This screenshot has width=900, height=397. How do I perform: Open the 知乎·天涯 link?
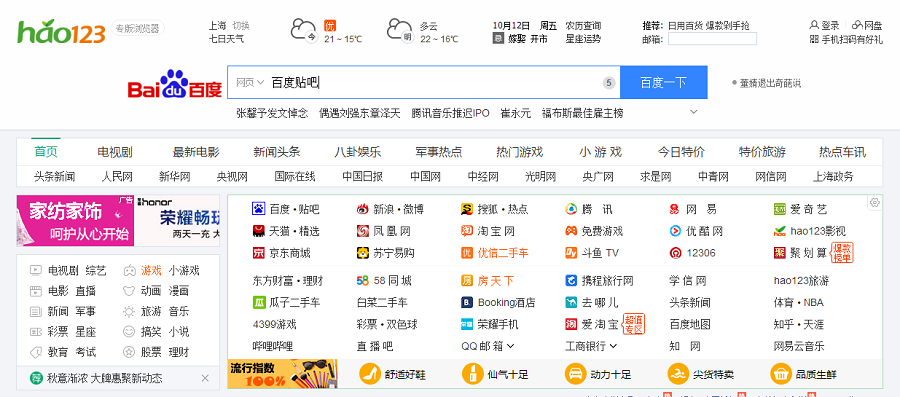click(798, 325)
